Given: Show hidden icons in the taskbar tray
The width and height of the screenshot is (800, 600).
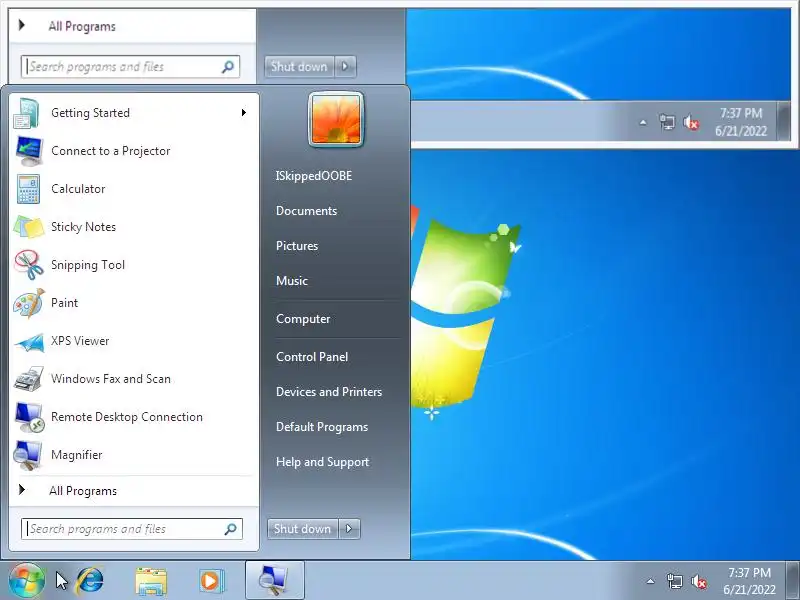Looking at the screenshot, I should 651,581.
